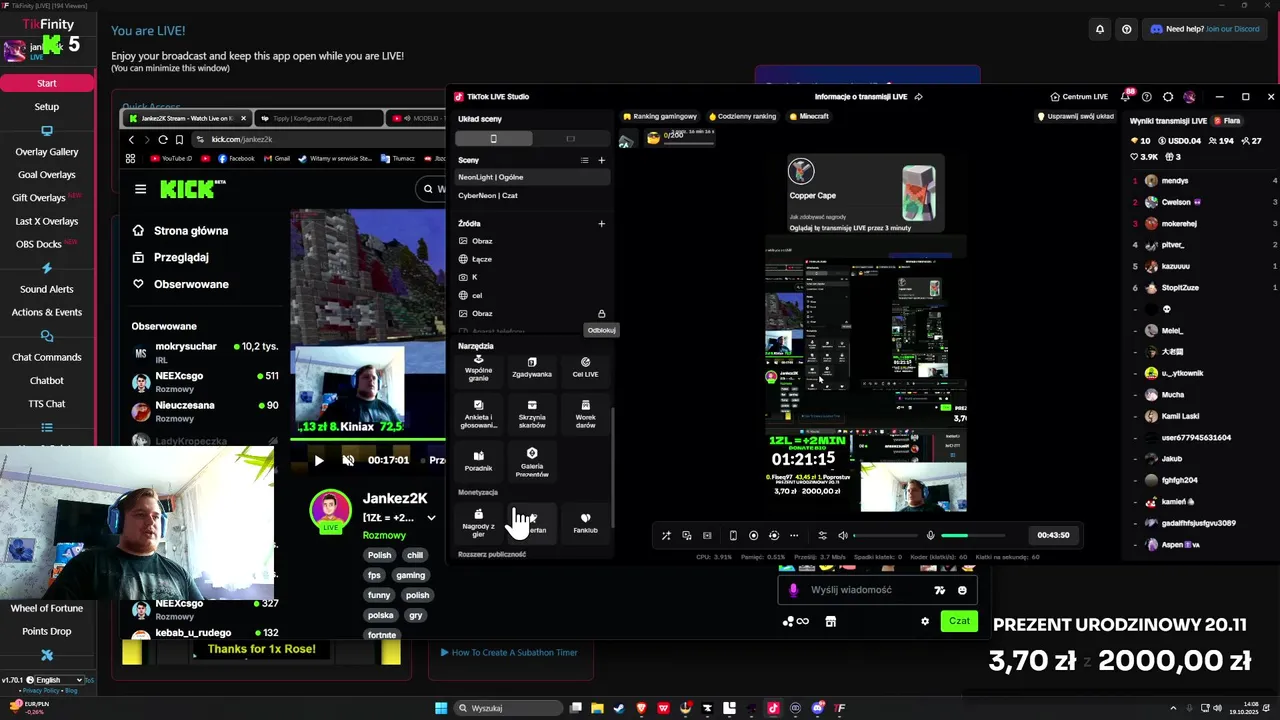This screenshot has width=1280, height=720.
Task: Expand Janke2K stream title chevron
Action: (431, 518)
